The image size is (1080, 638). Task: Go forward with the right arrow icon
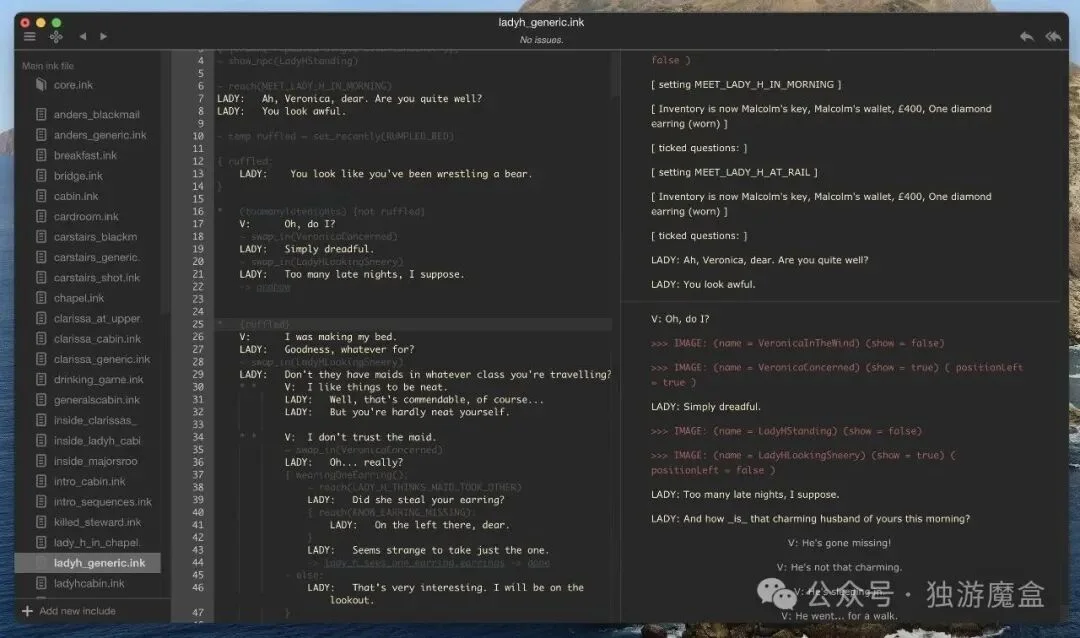(x=103, y=37)
